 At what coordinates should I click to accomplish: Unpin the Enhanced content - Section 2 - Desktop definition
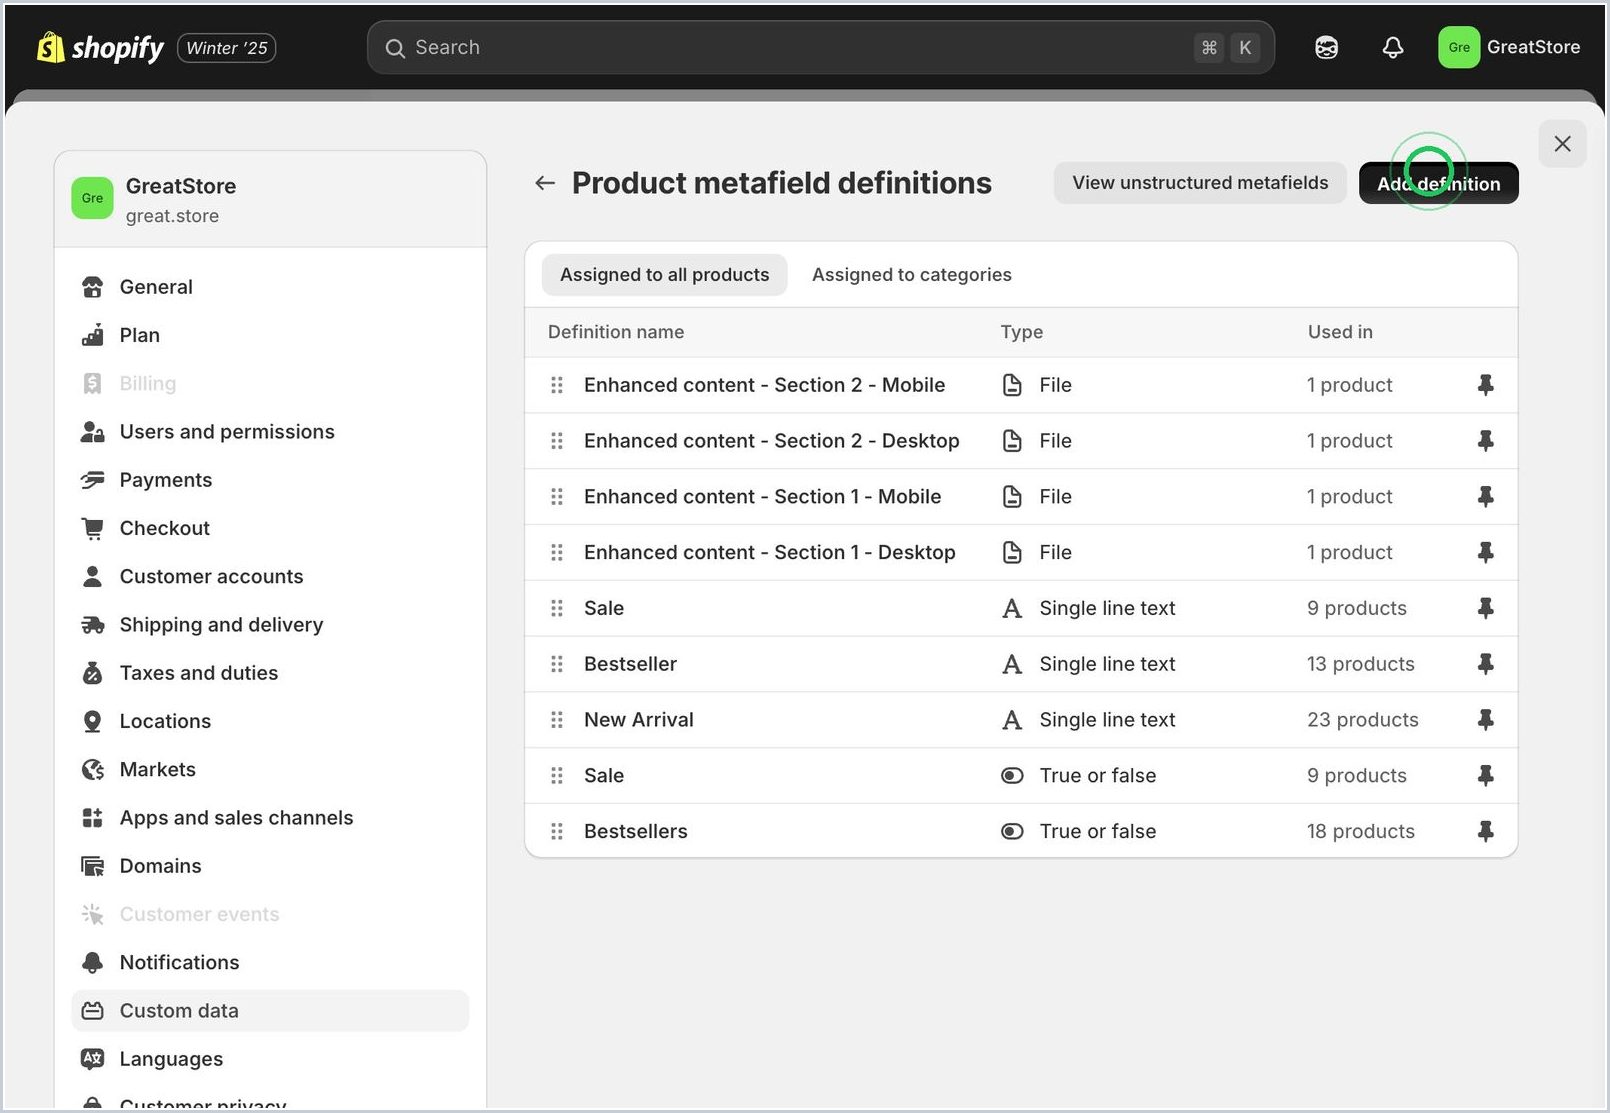click(1486, 441)
